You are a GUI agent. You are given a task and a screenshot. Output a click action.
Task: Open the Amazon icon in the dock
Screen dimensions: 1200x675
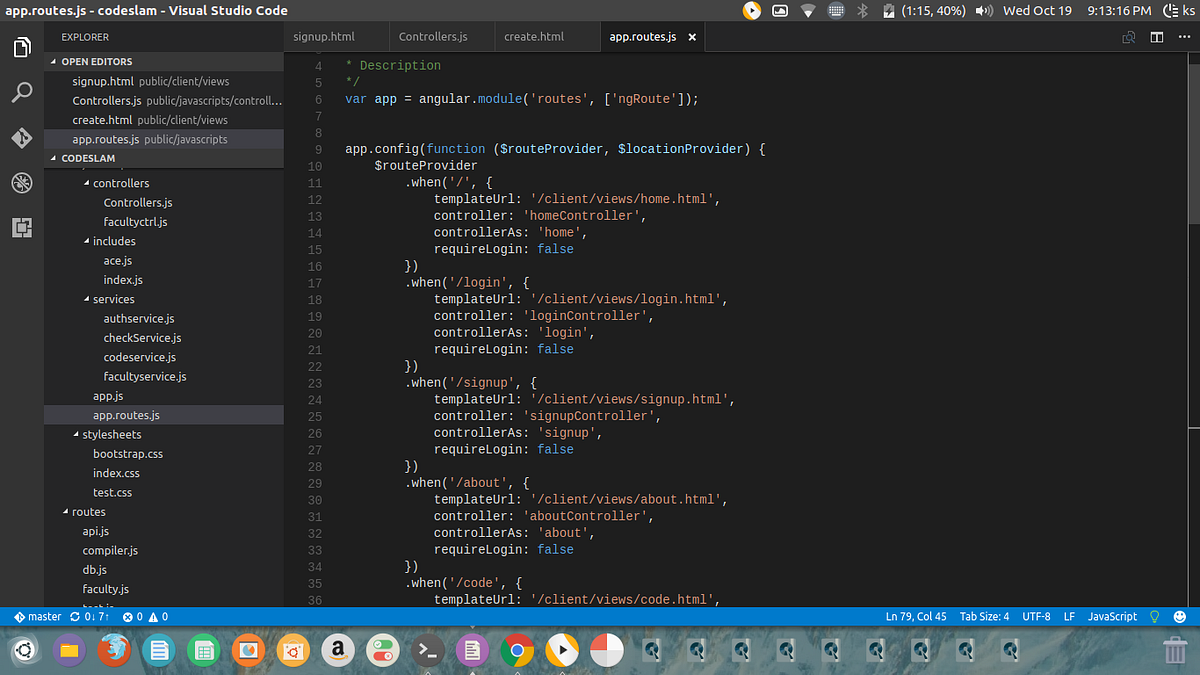(x=338, y=651)
